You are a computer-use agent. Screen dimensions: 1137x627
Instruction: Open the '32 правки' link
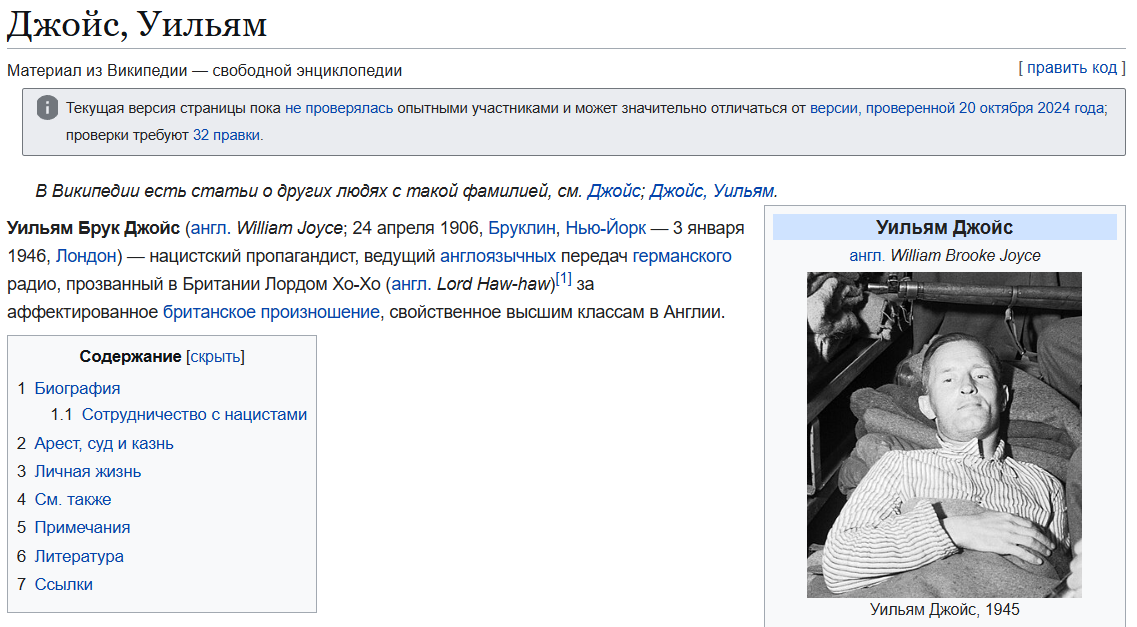tap(226, 135)
